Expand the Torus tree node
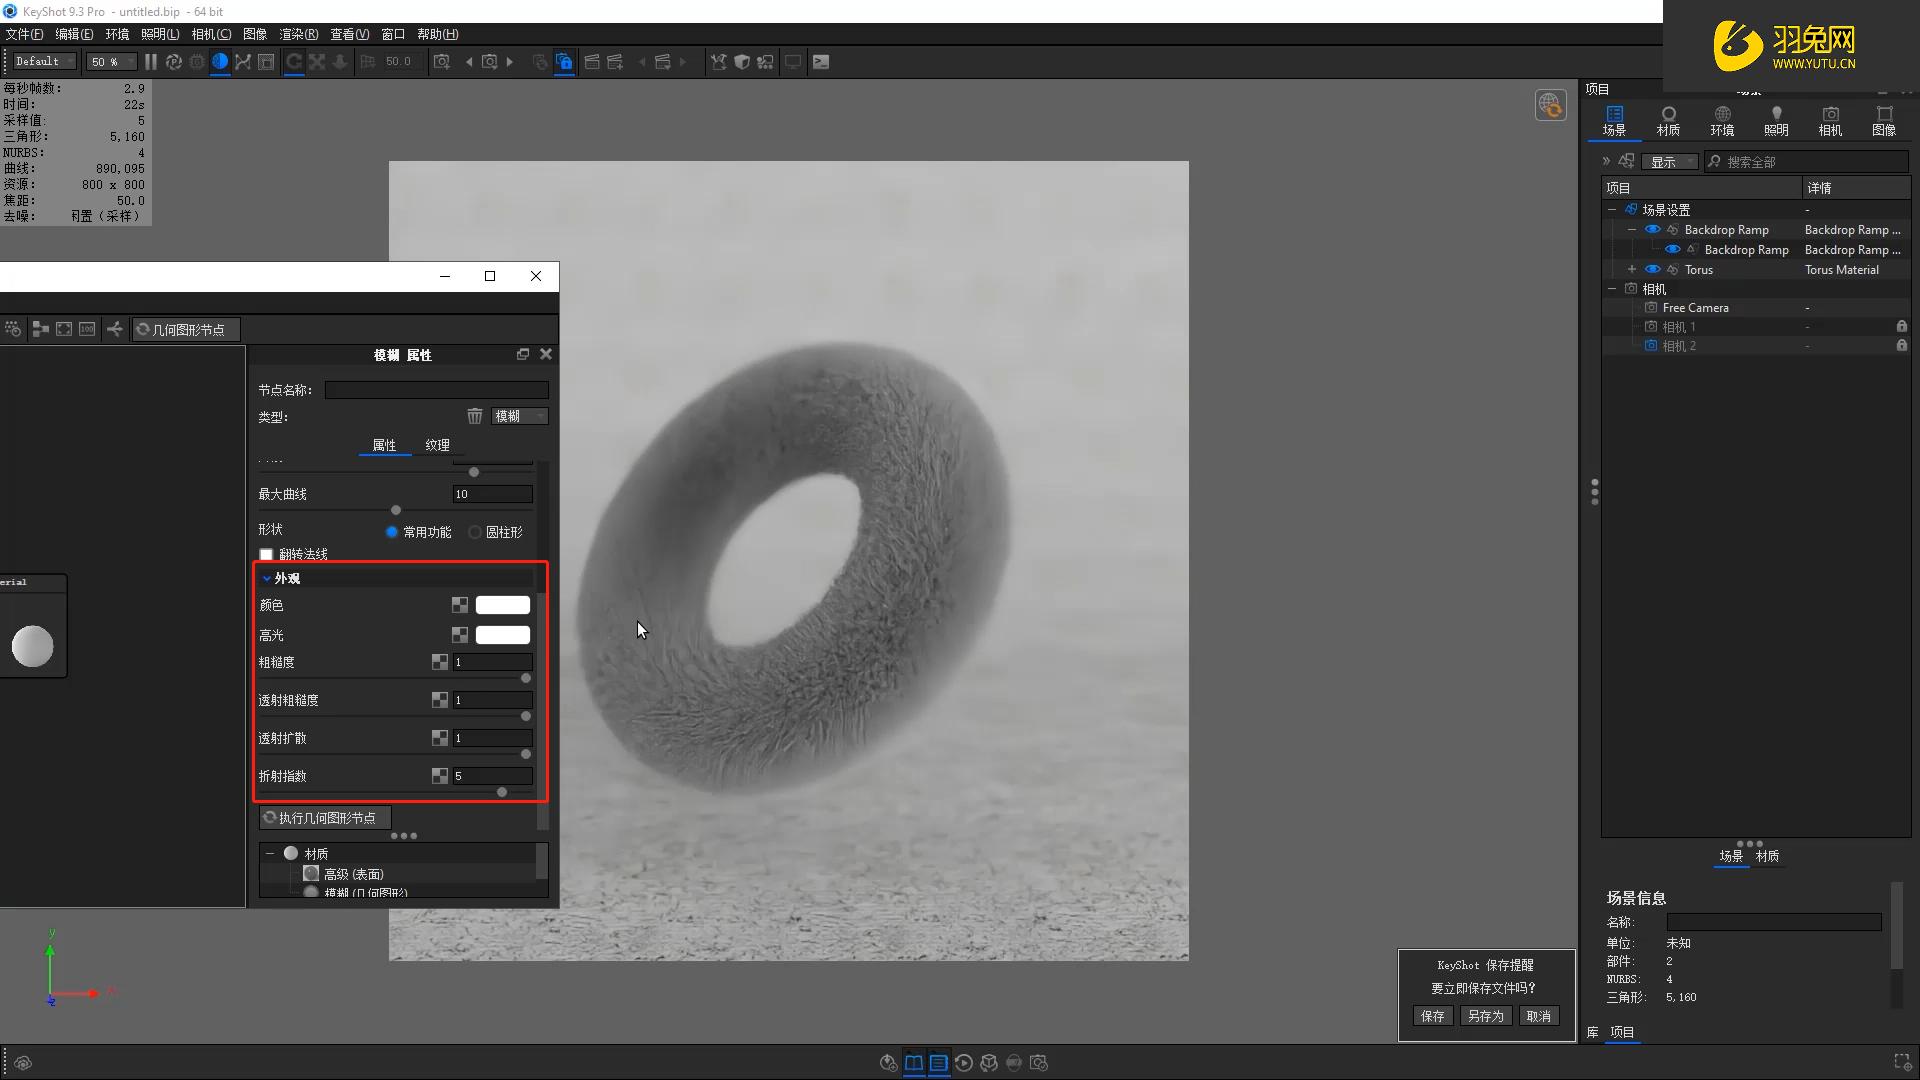The width and height of the screenshot is (1920, 1080). point(1632,270)
